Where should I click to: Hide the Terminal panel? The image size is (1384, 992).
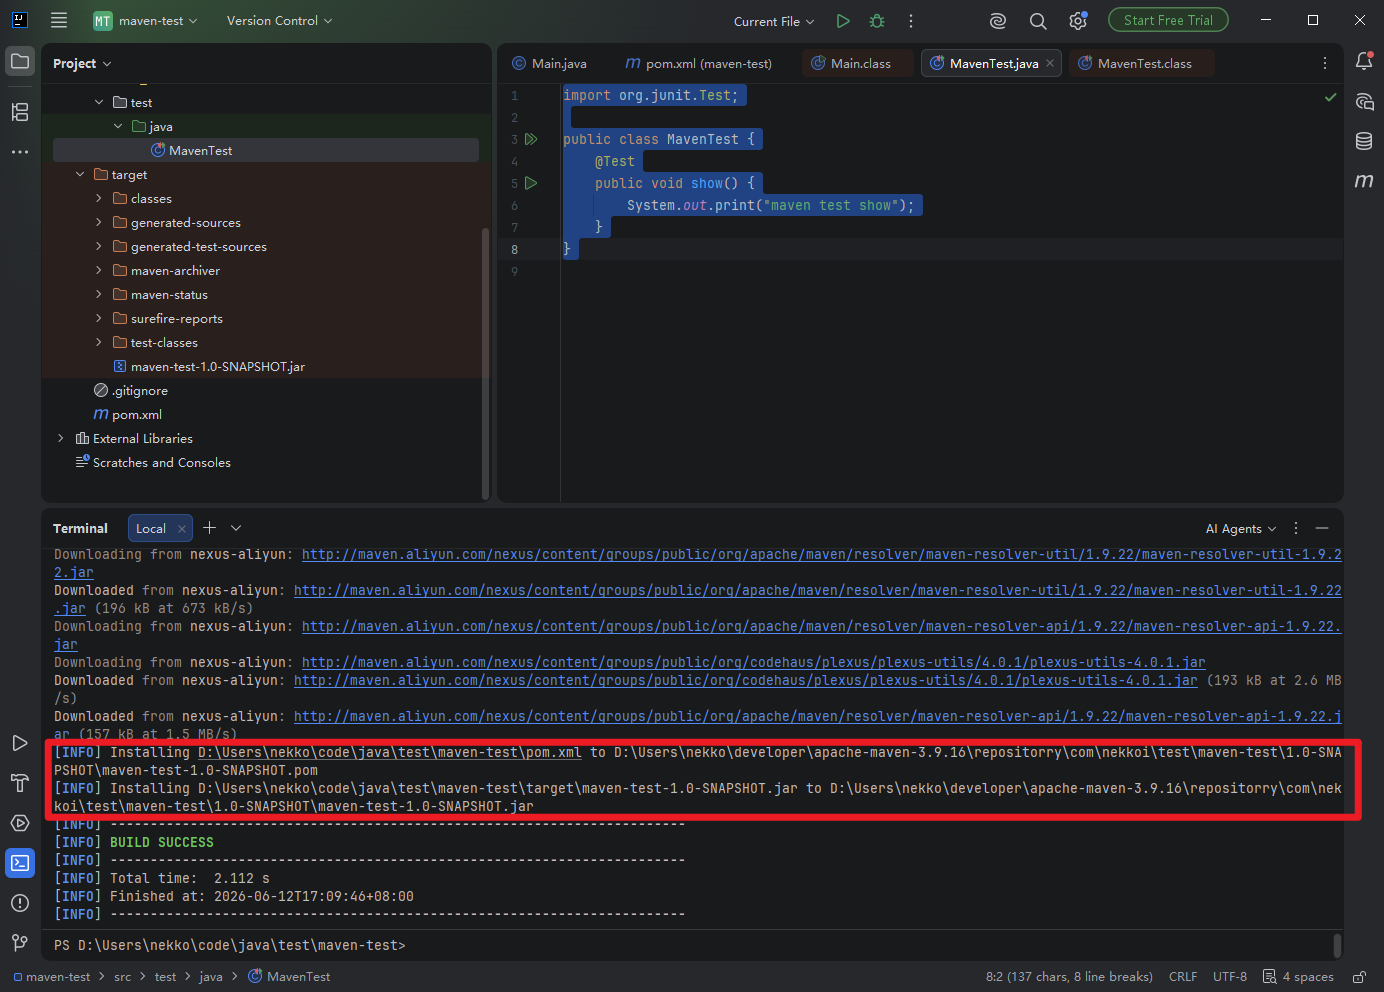coord(1322,528)
